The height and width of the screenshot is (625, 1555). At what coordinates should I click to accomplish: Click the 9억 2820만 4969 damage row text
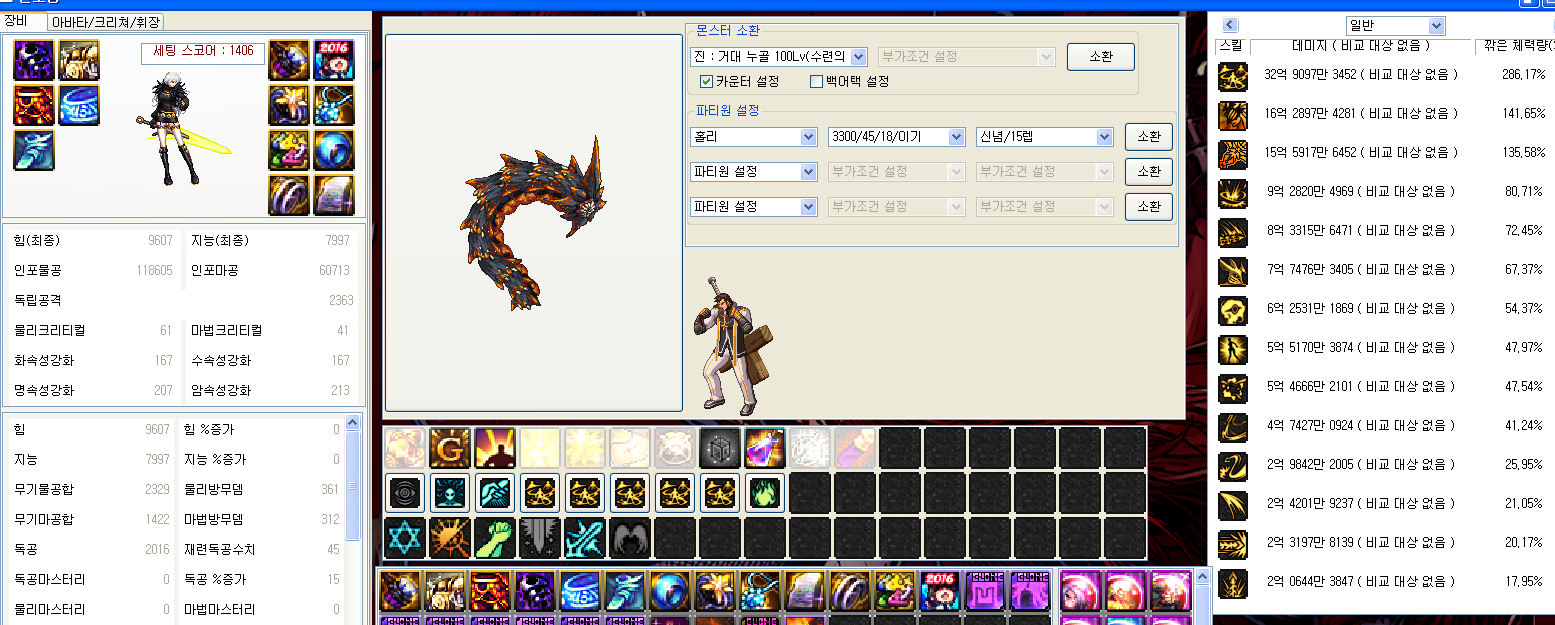(1360, 192)
